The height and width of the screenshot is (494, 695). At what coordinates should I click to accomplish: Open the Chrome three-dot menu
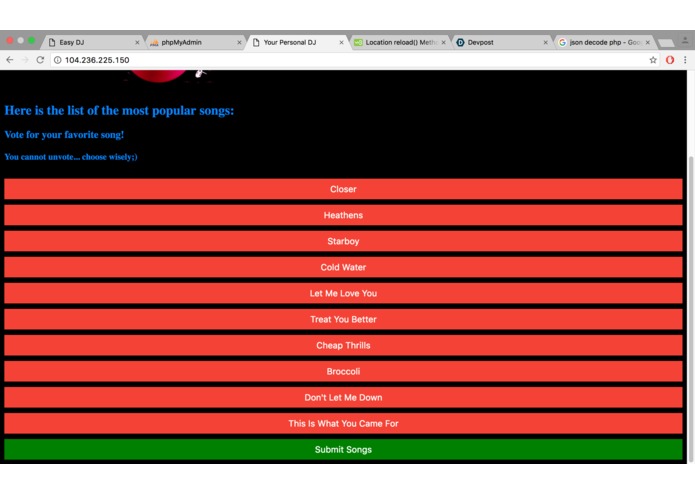coord(685,60)
